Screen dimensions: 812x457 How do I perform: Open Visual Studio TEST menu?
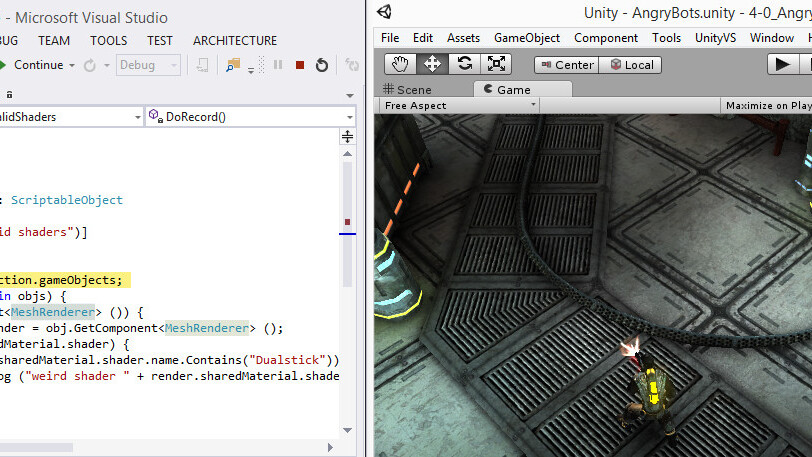[x=160, y=40]
